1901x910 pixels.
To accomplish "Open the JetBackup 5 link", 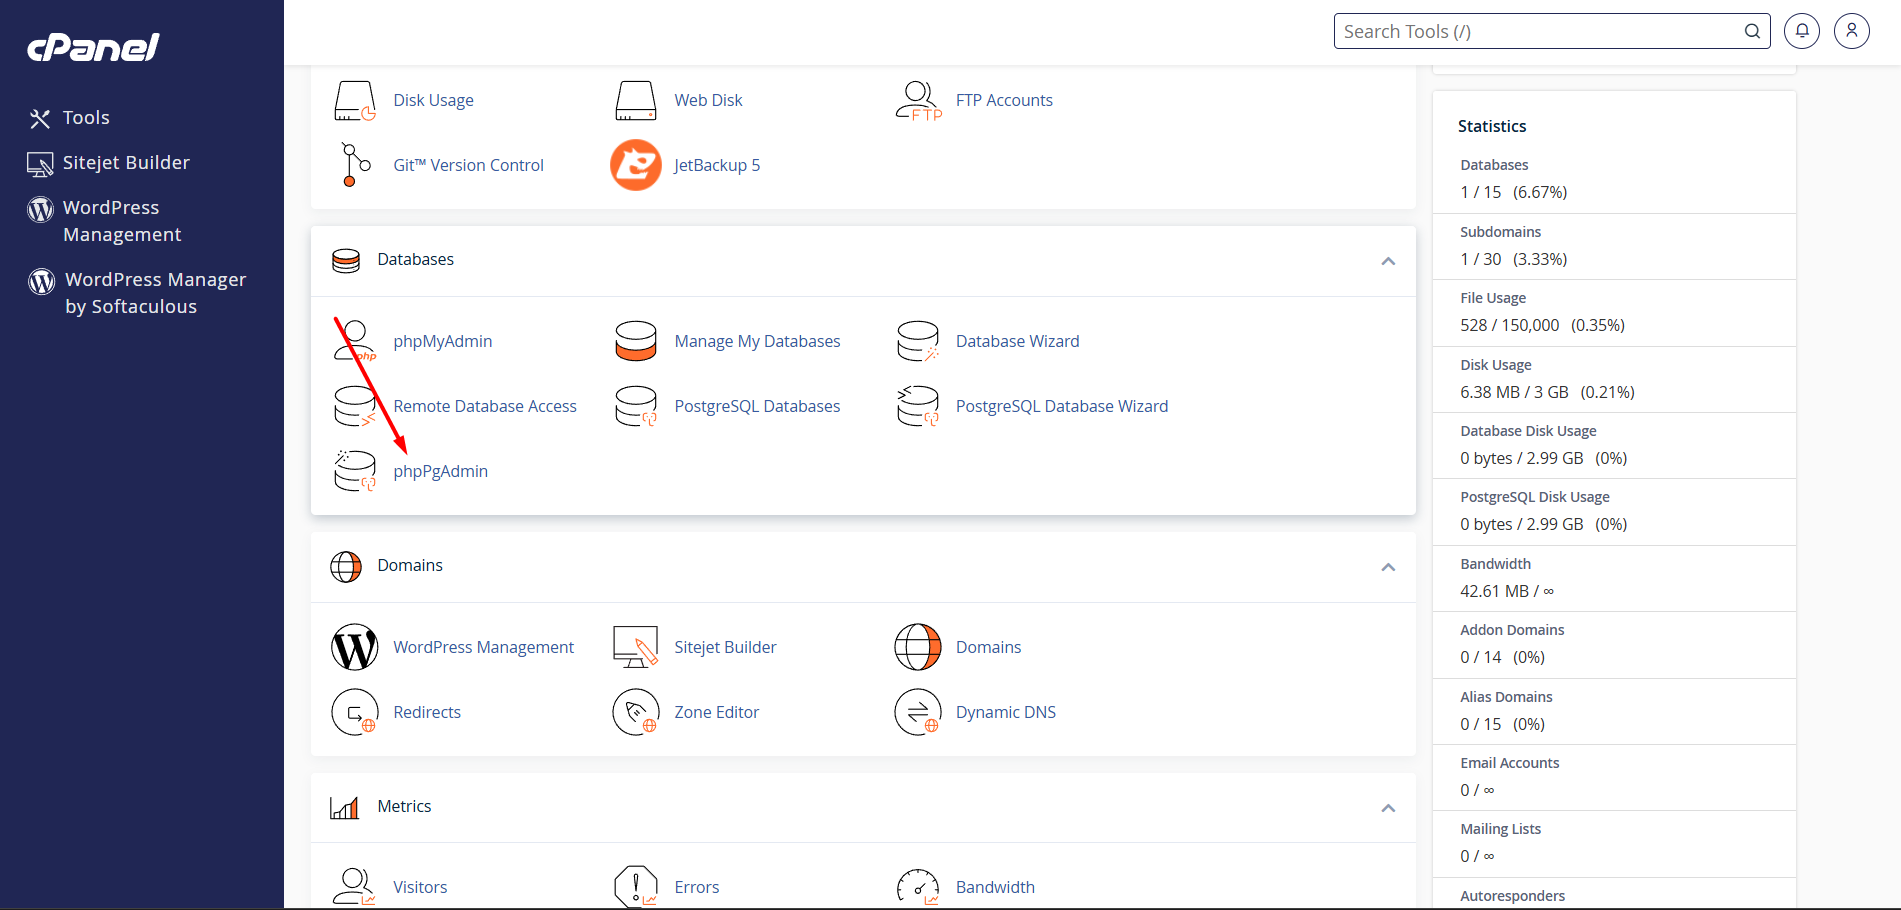I will (x=717, y=165).
